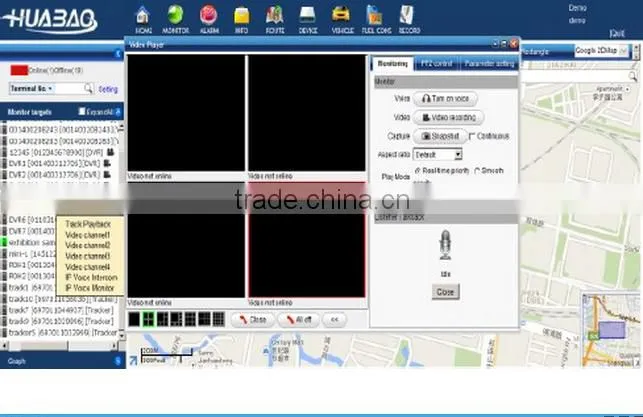The height and width of the screenshot is (417, 643).
Task: Switch to the Parameter setting tab
Action: [489, 64]
